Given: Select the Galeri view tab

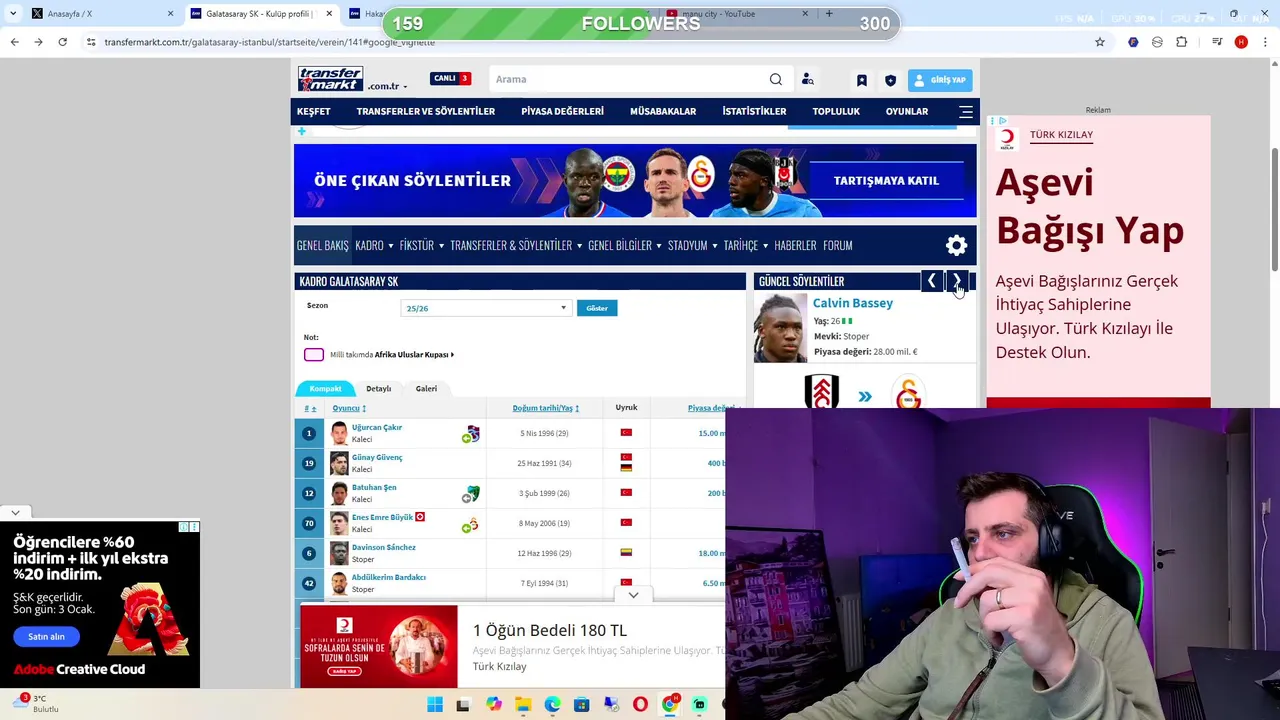Looking at the screenshot, I should pos(426,388).
